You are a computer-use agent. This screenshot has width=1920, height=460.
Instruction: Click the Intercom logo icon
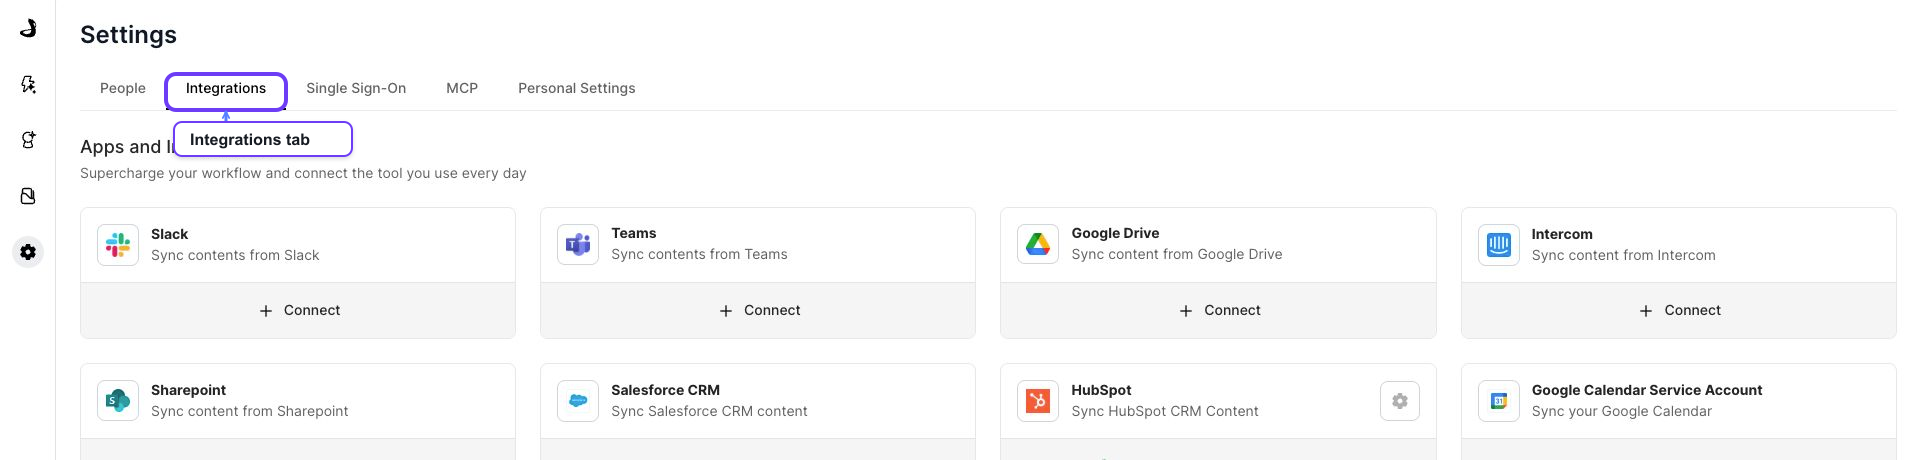[x=1499, y=245]
